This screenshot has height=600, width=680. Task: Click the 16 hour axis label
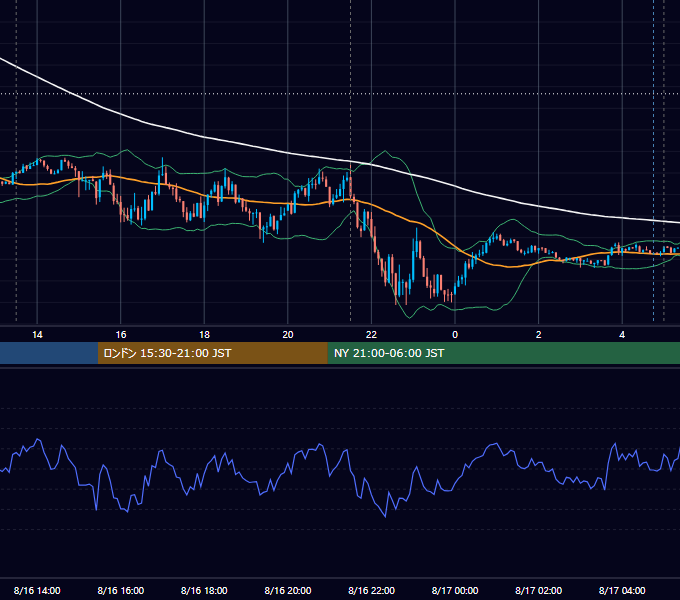(121, 335)
